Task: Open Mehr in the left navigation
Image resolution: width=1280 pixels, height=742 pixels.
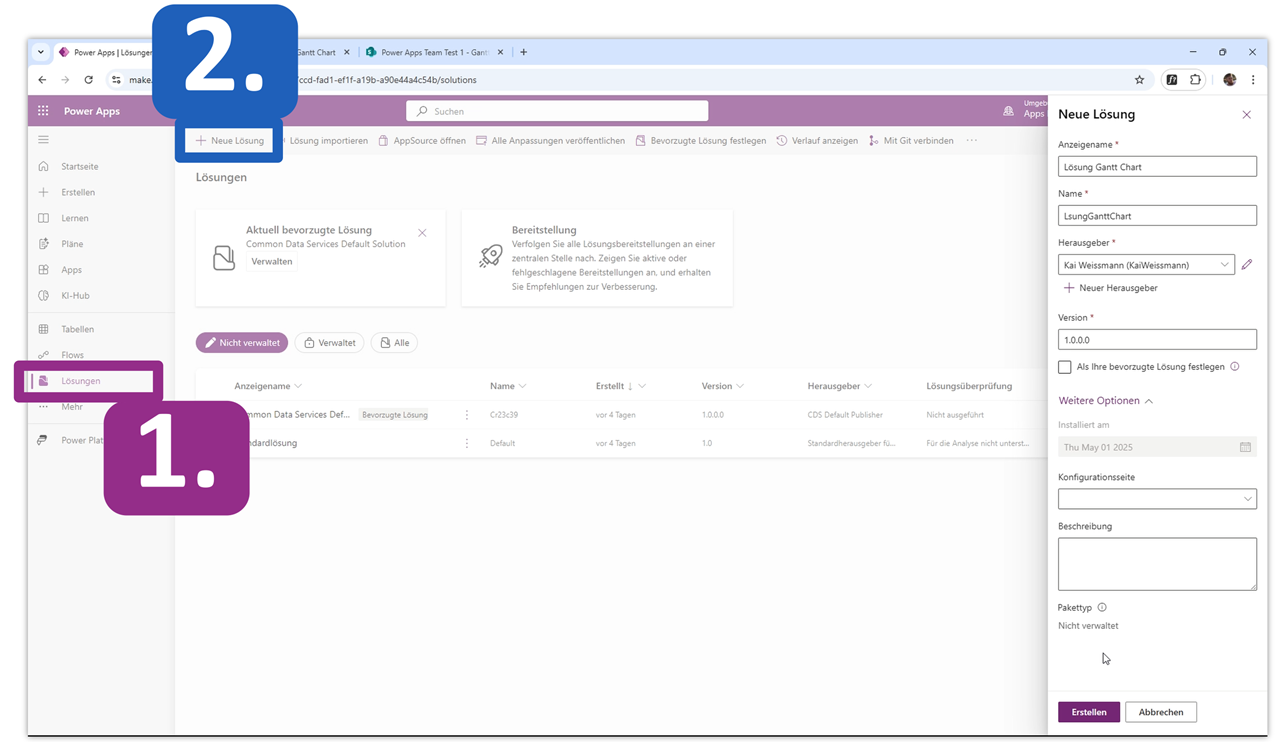Action: [72, 407]
